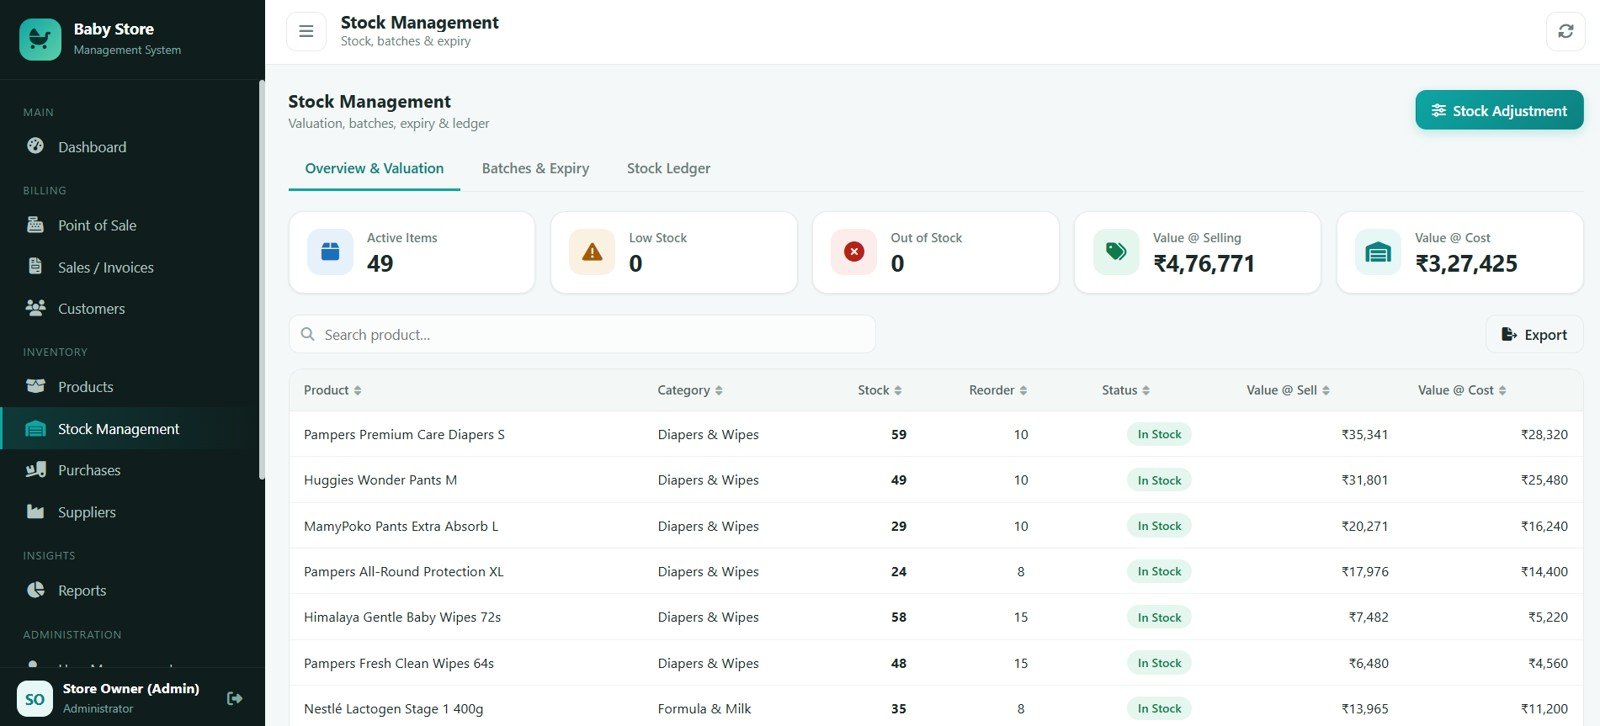Sort by the Reorder column
Image resolution: width=1600 pixels, height=726 pixels.
998,390
